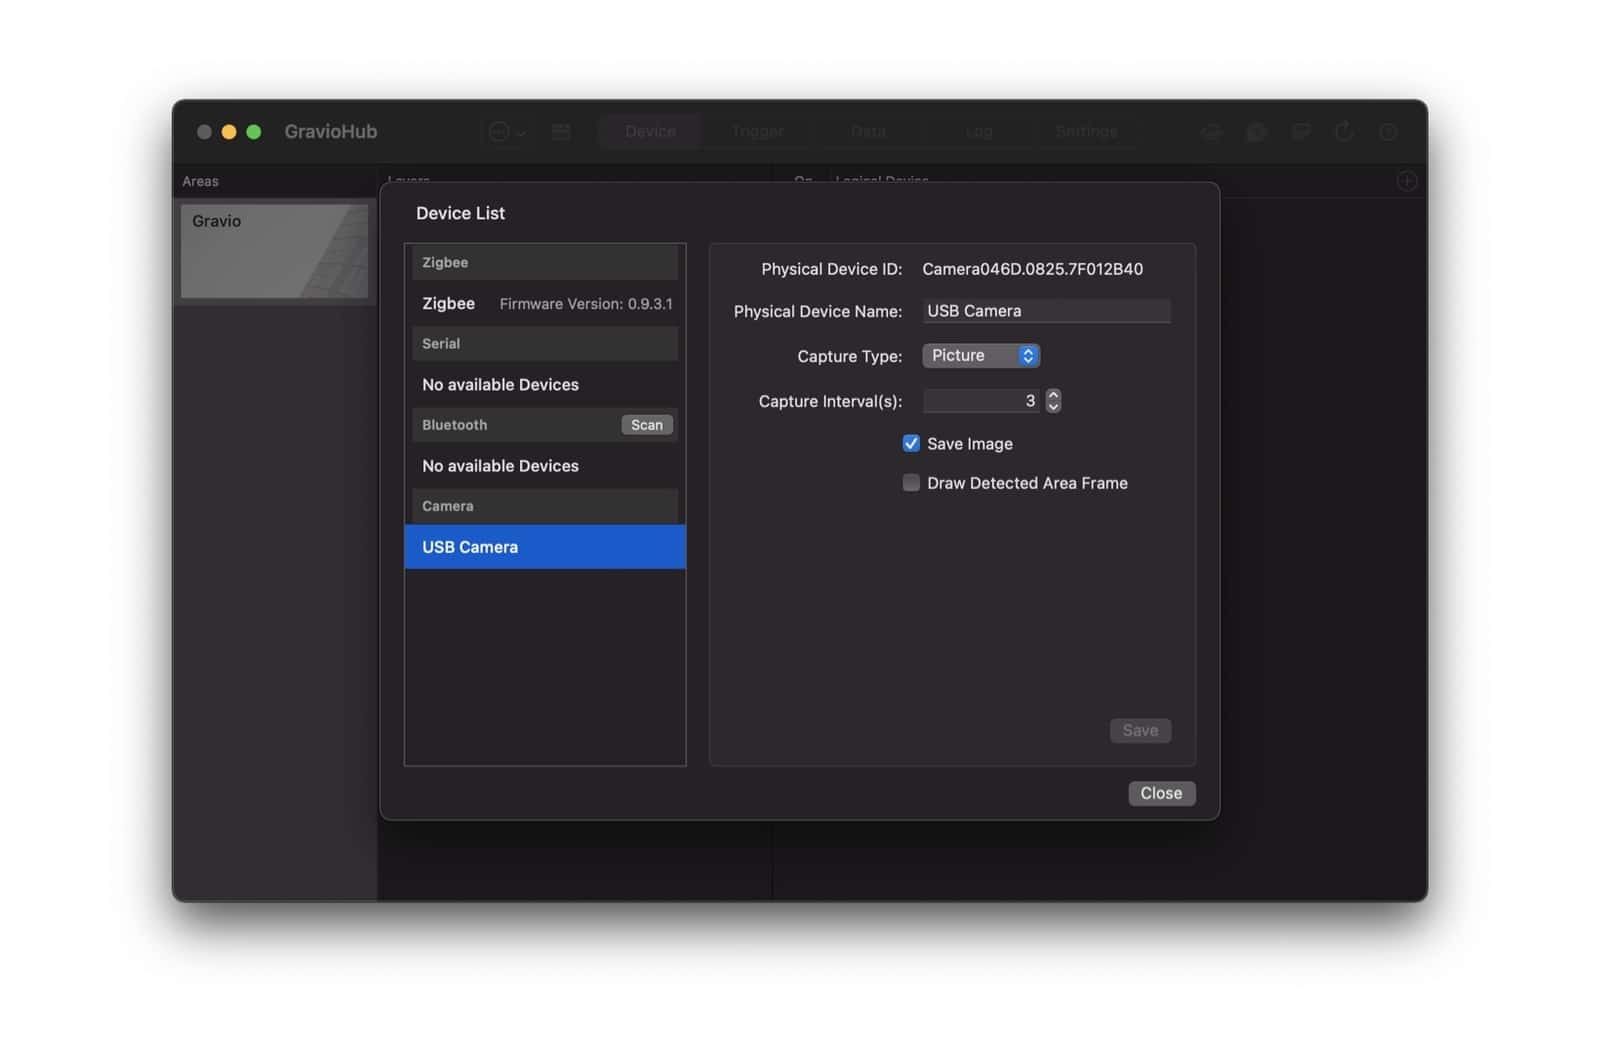This screenshot has height=1046, width=1600.
Task: Click the refresh icon in the top toolbar
Action: point(1345,131)
